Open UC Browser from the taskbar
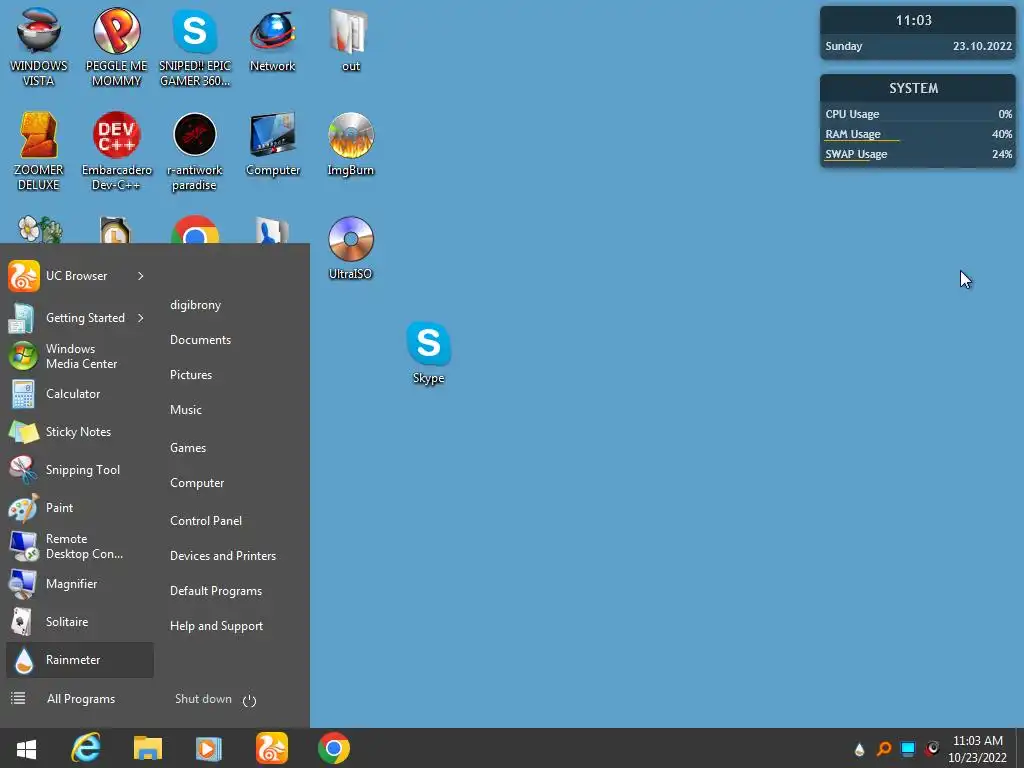Screen dimensions: 1024x768 coord(272,748)
